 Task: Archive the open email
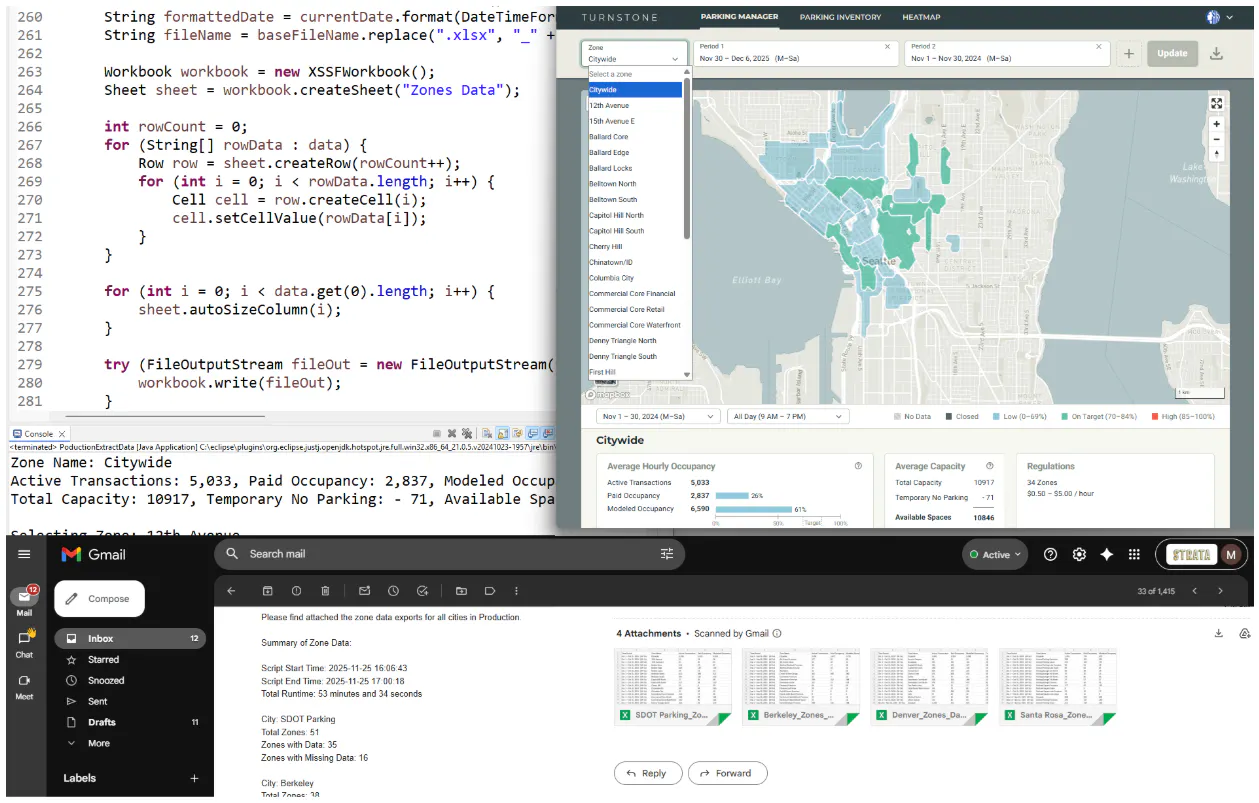click(x=267, y=591)
